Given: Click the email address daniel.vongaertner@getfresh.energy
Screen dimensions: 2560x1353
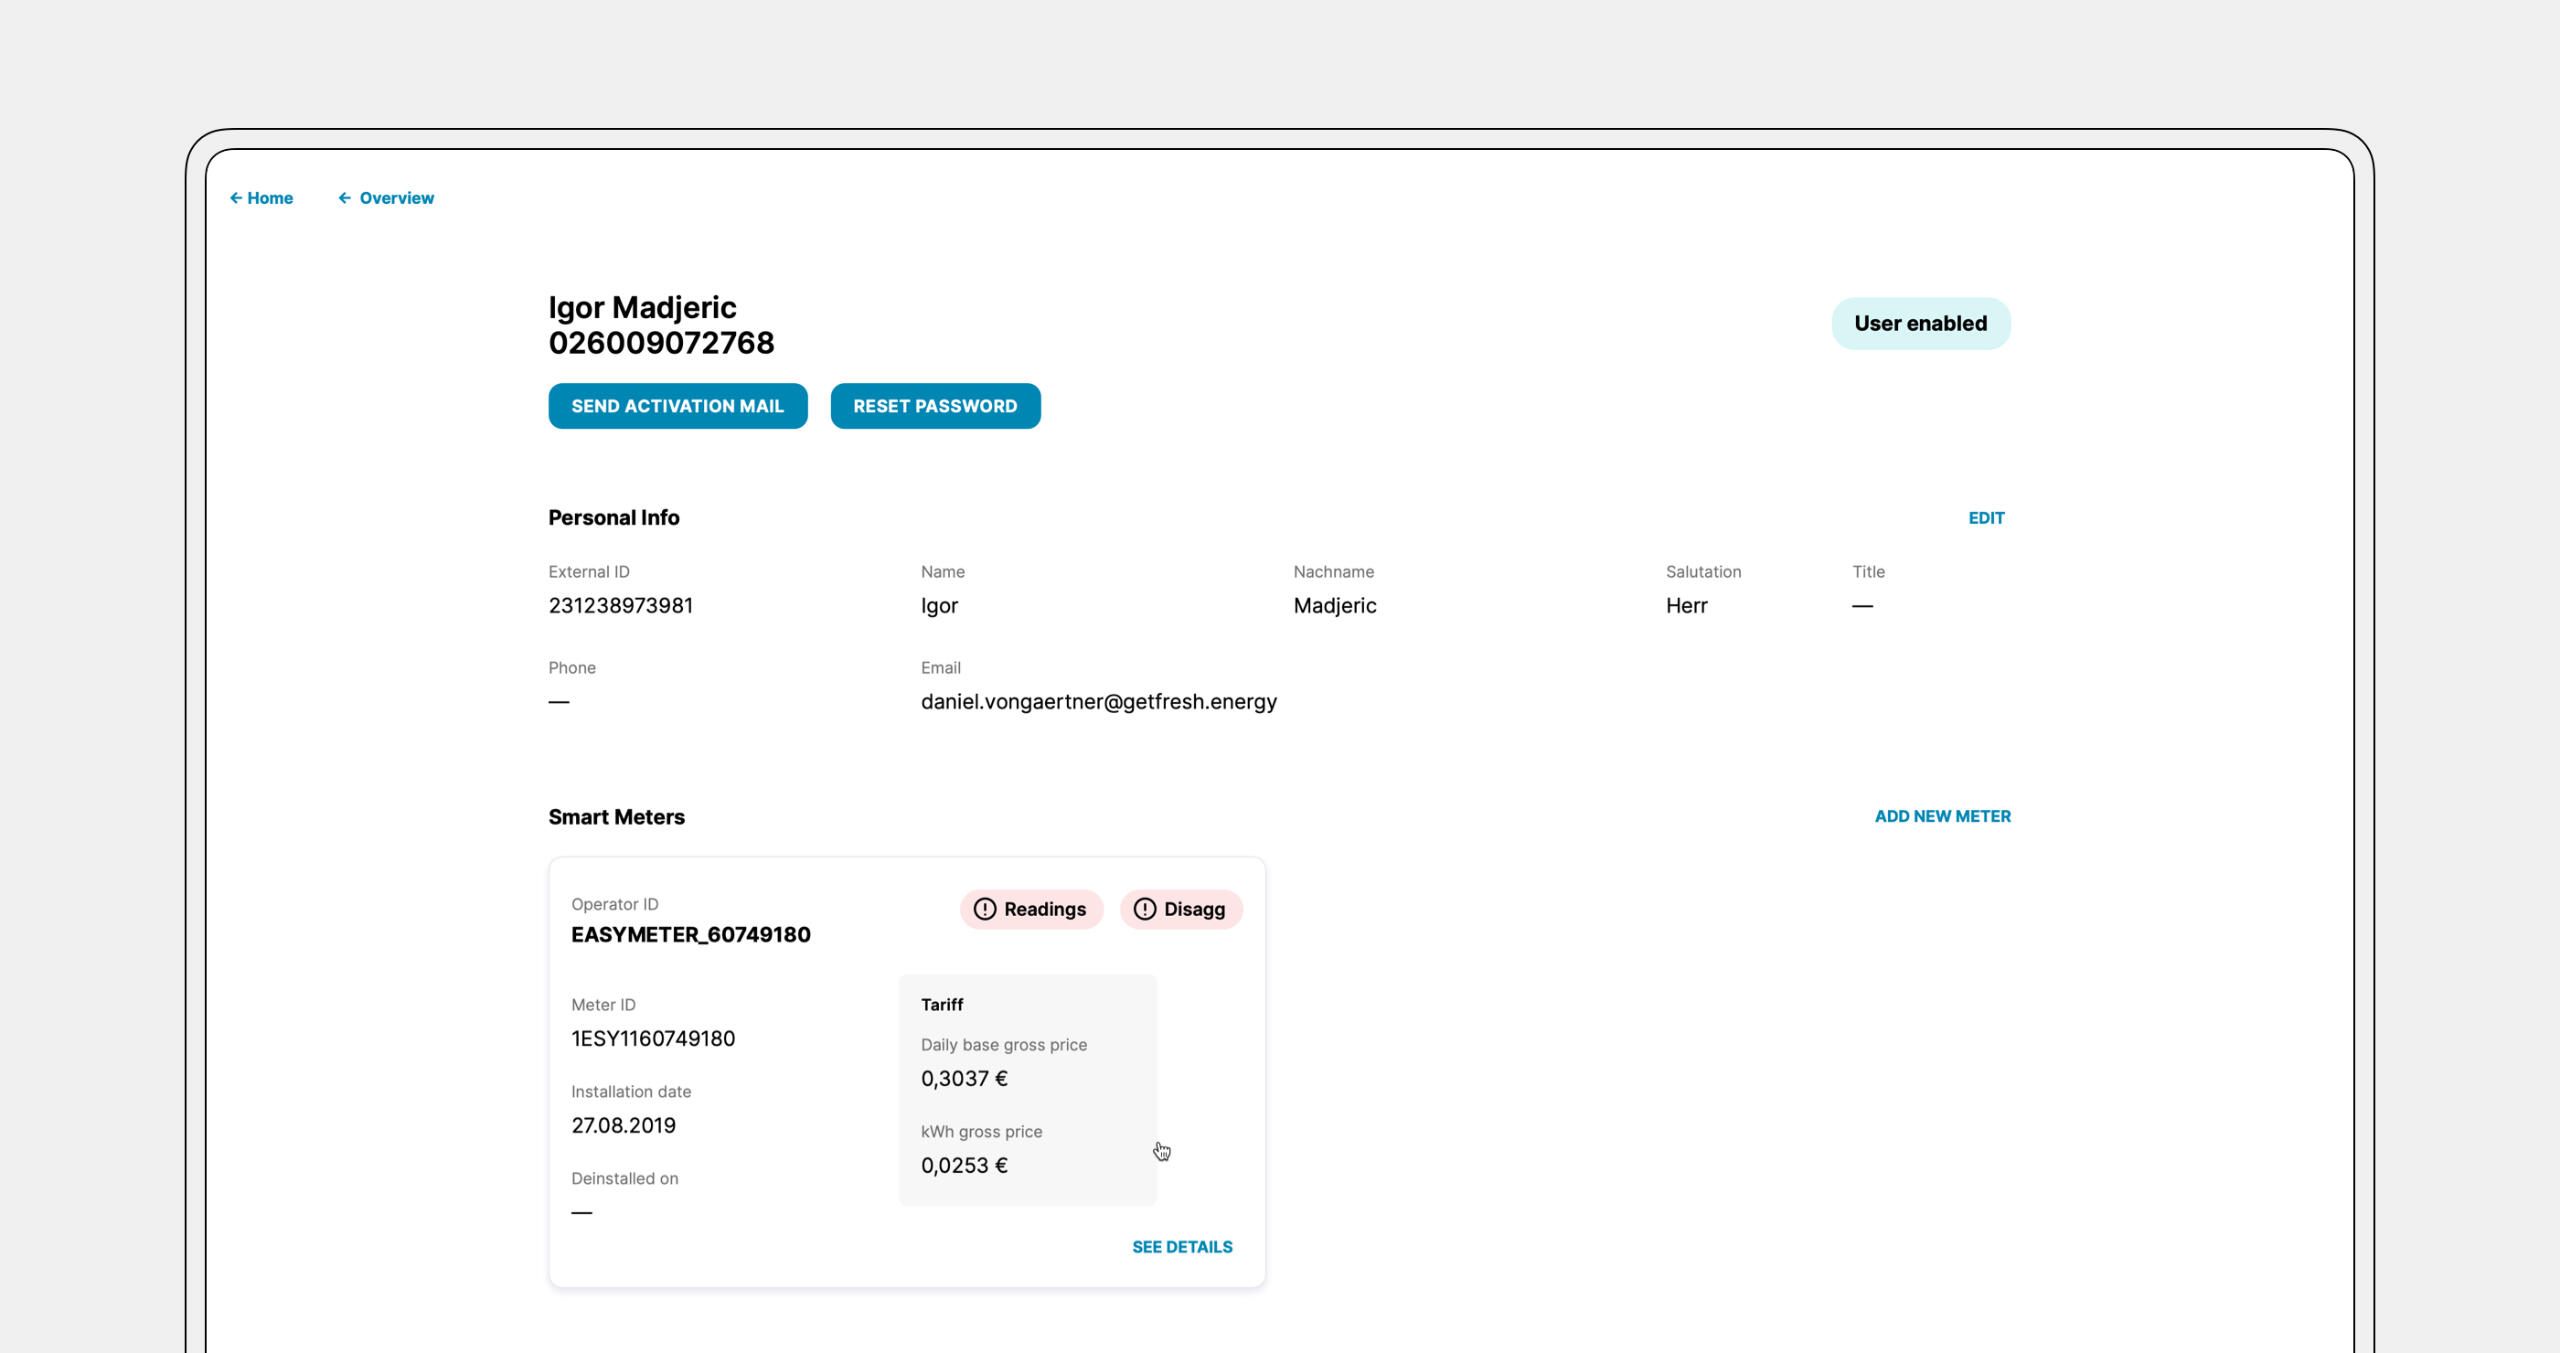Looking at the screenshot, I should (x=1098, y=702).
